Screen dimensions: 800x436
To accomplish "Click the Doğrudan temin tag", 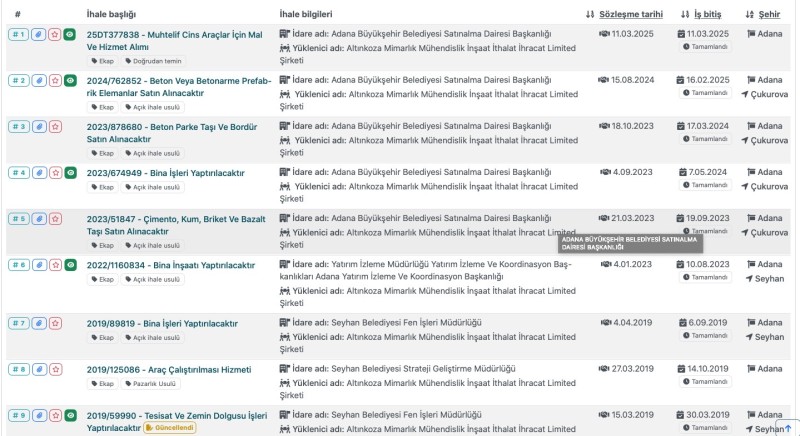I will pyautogui.click(x=153, y=61).
